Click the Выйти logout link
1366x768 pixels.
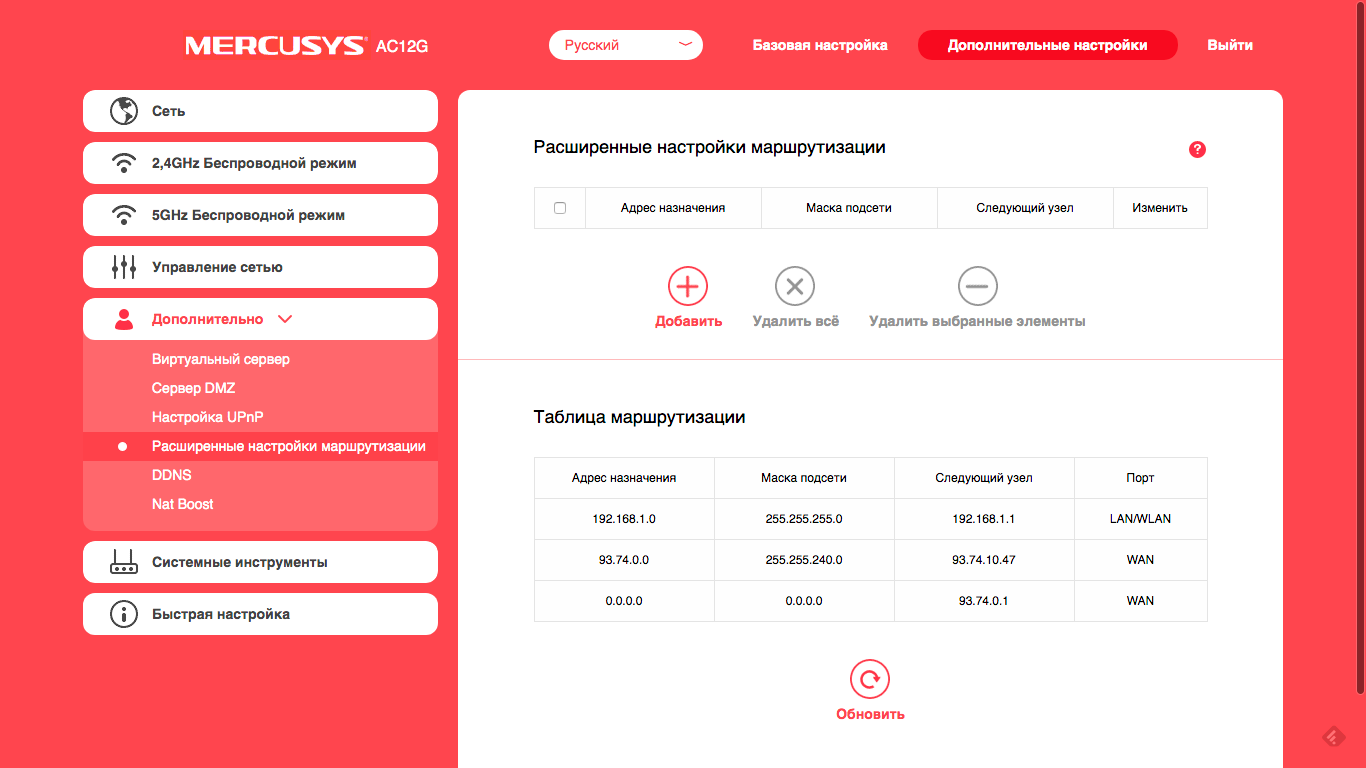pyautogui.click(x=1229, y=45)
